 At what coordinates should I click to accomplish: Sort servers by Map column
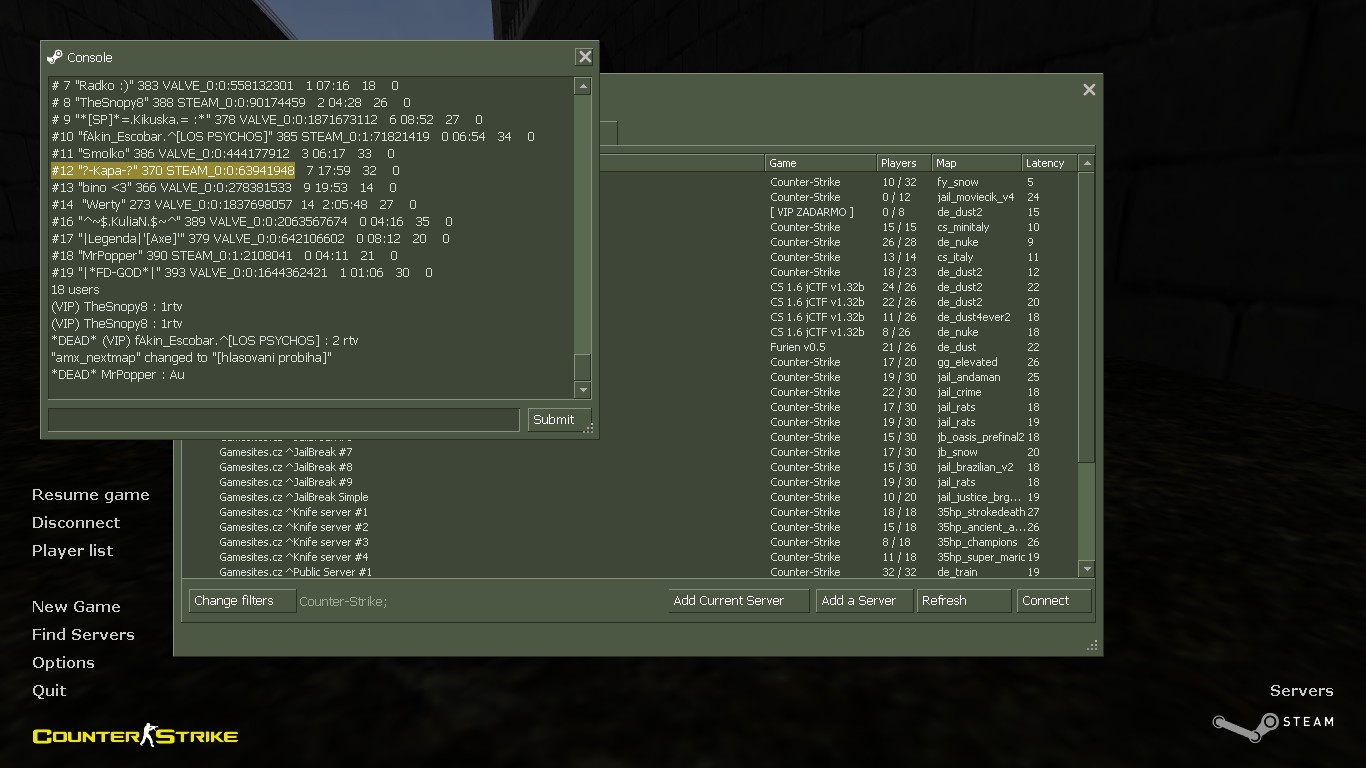coord(976,163)
